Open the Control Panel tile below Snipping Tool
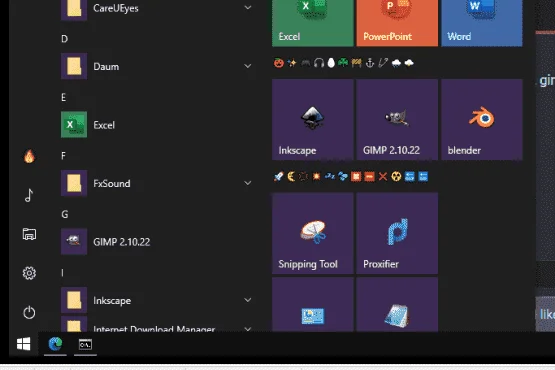The width and height of the screenshot is (555, 370). click(x=313, y=304)
